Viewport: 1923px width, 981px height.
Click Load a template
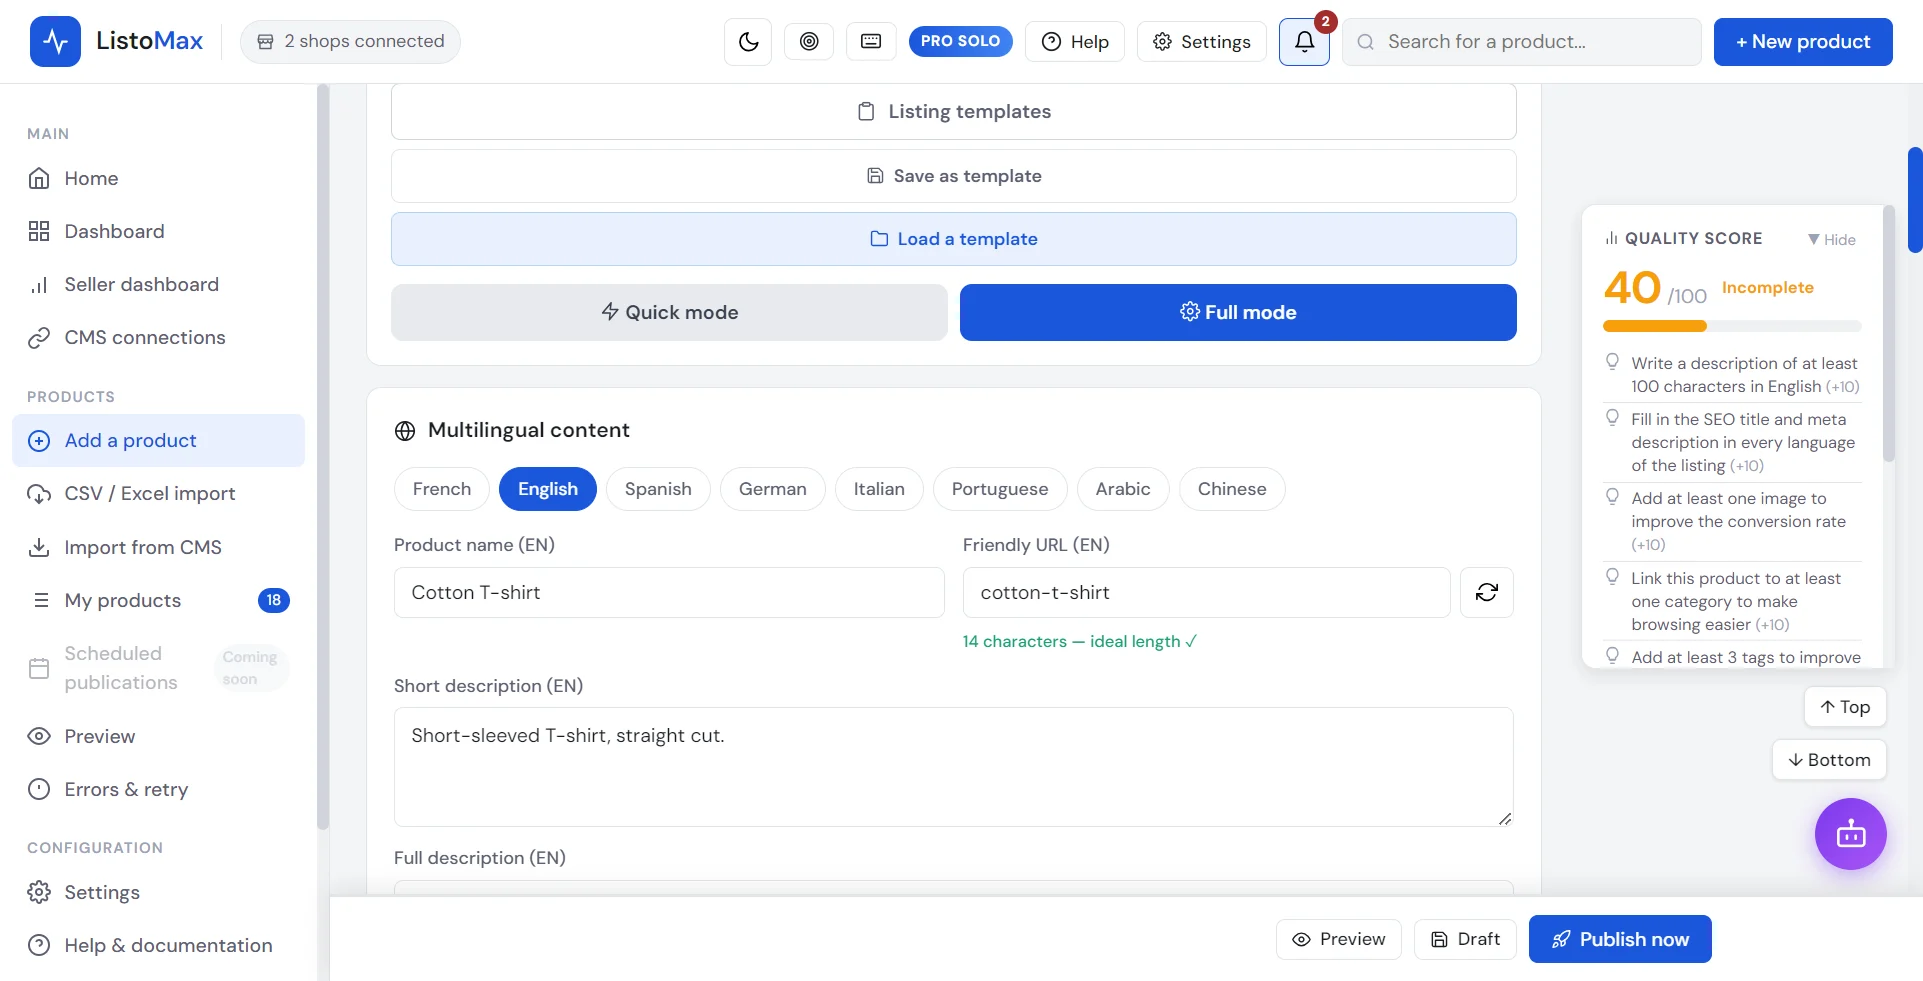(x=954, y=239)
